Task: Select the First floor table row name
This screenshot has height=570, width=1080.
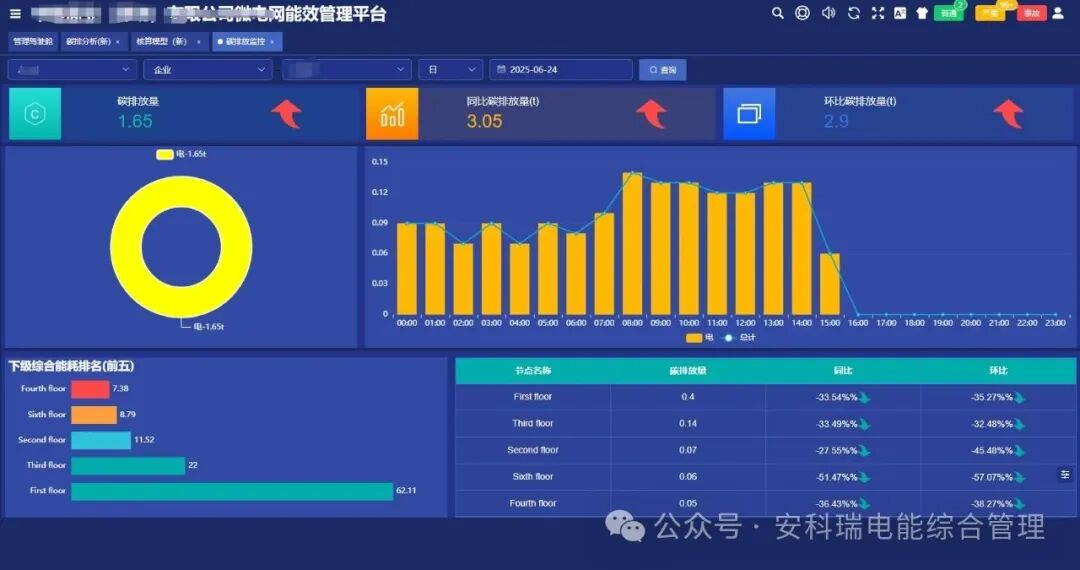Action: click(532, 397)
